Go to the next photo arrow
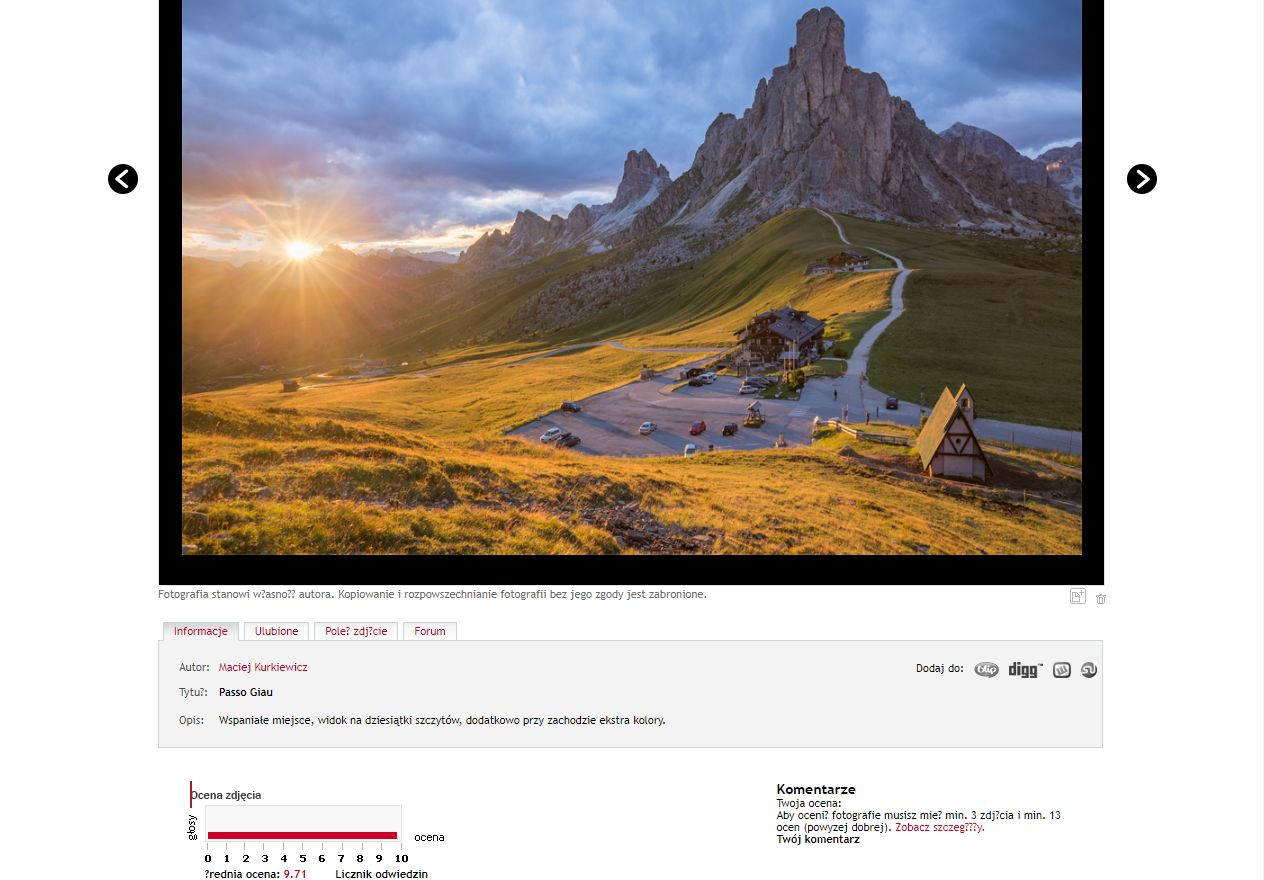This screenshot has width=1264, height=880. point(1142,179)
